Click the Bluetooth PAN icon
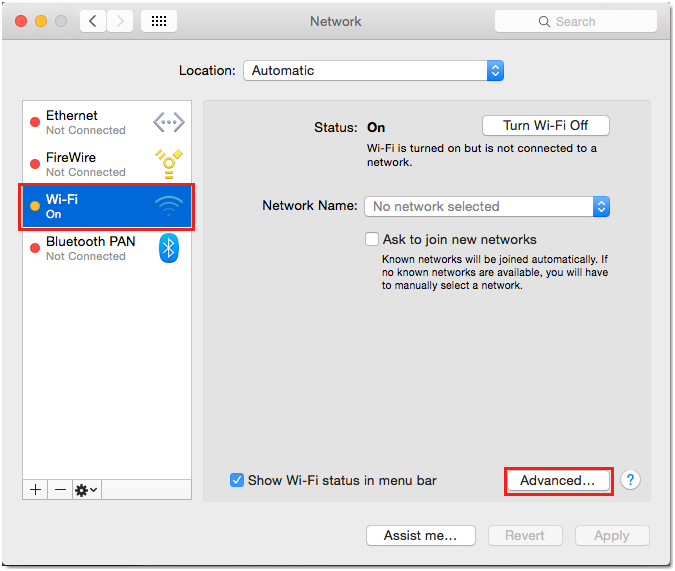Image resolution: width=675 pixels, height=571 pixels. click(168, 248)
